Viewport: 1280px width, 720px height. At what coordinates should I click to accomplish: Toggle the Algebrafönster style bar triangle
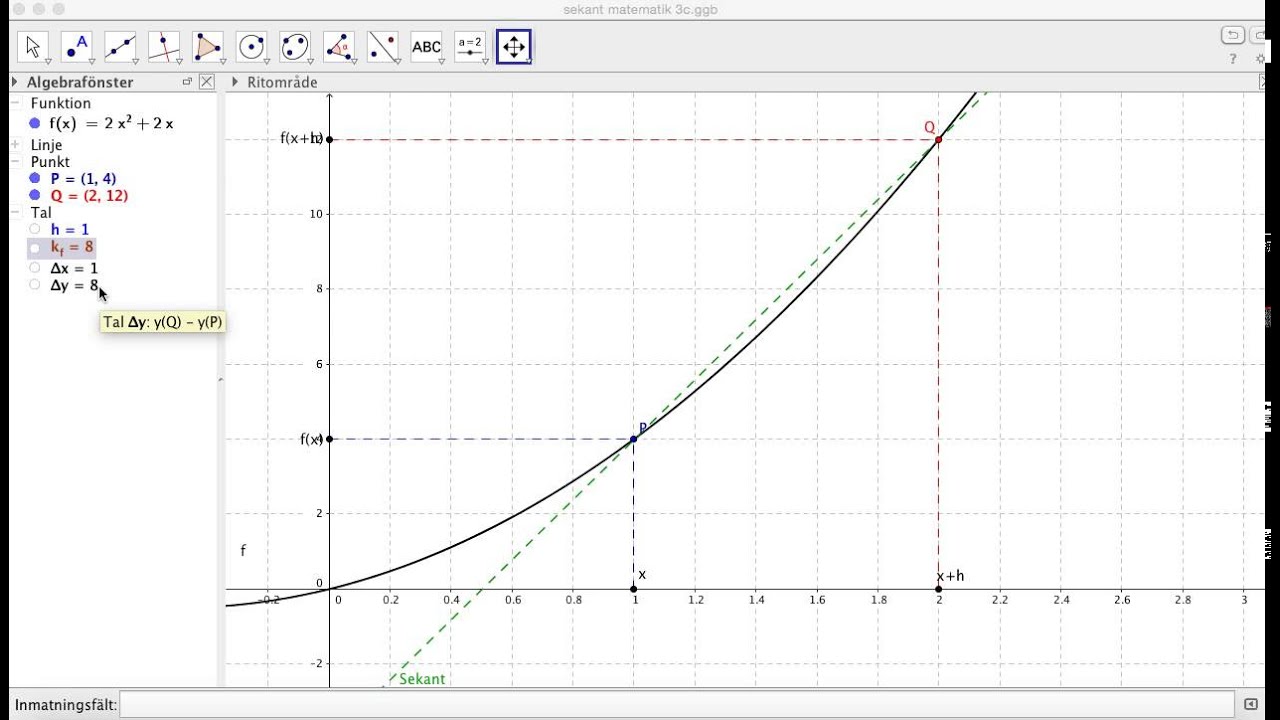coord(15,82)
